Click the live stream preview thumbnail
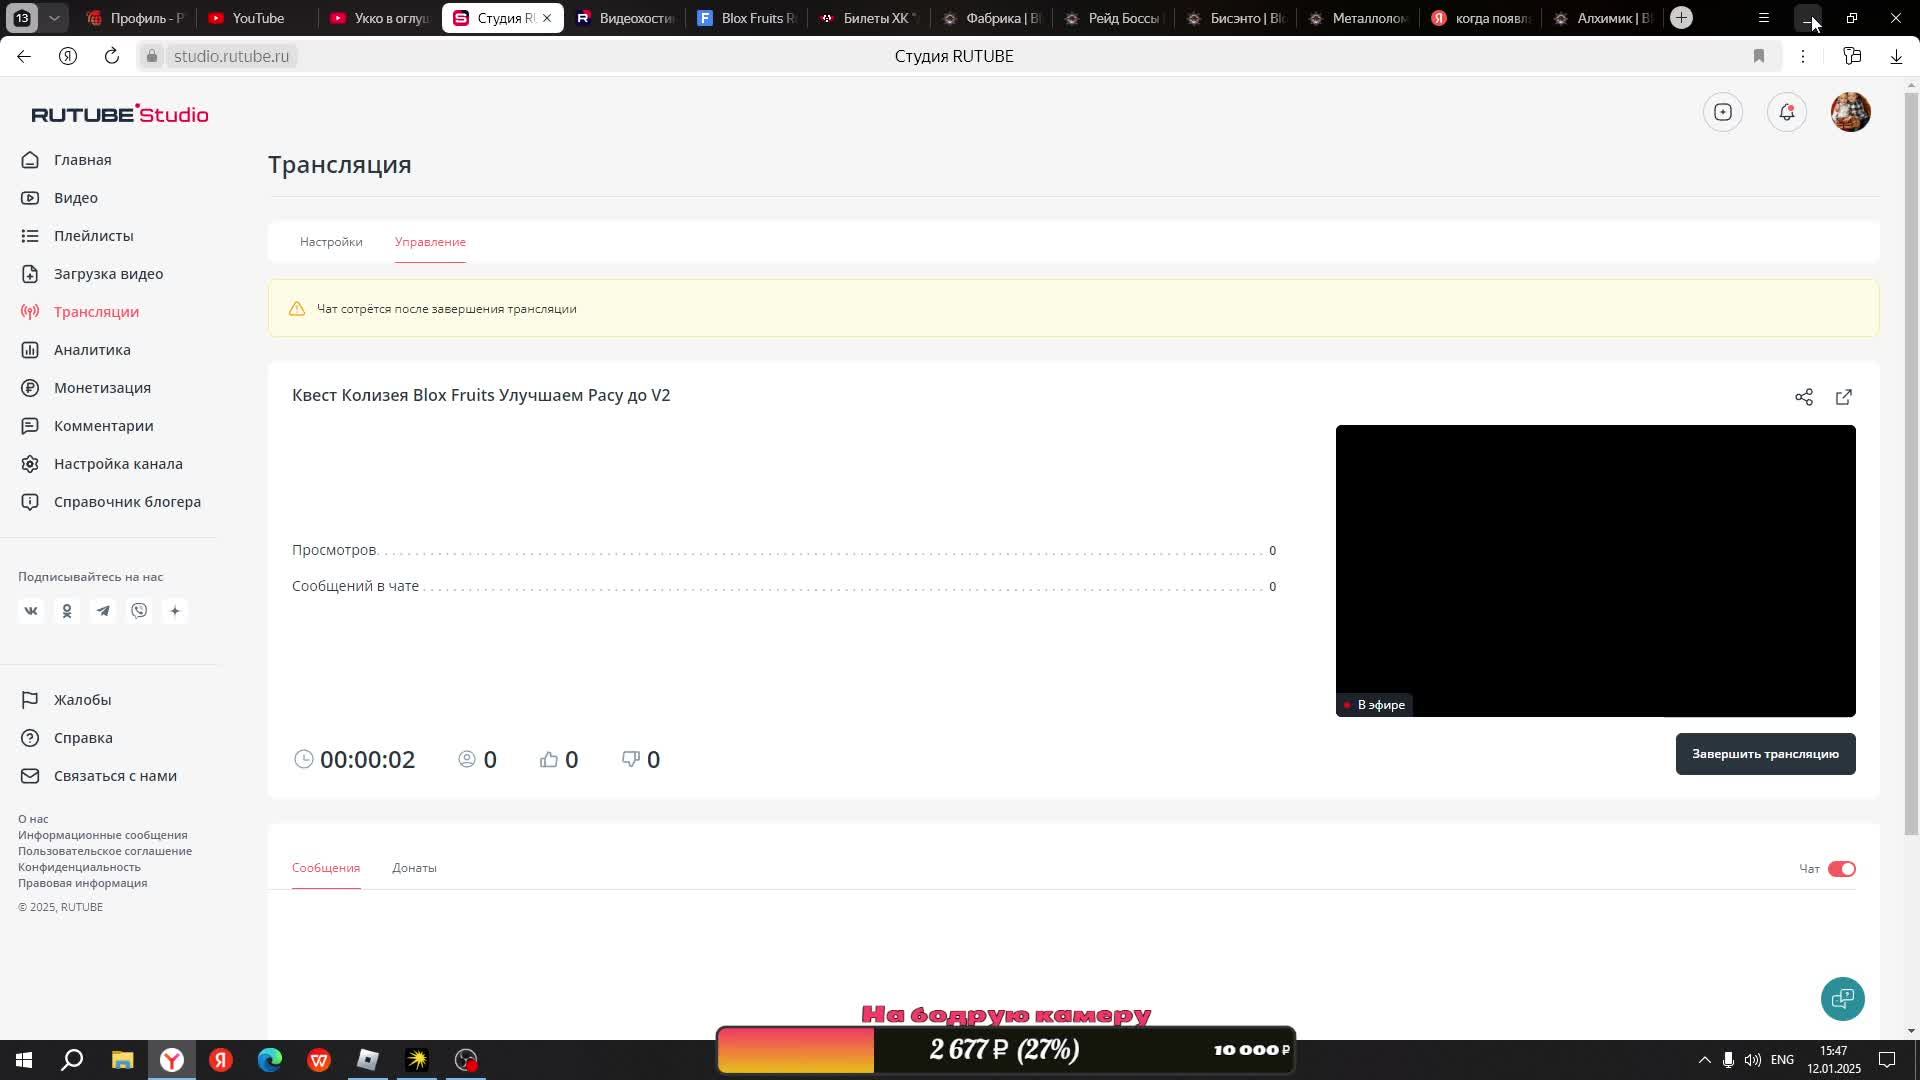This screenshot has width=1920, height=1080. click(x=1595, y=570)
